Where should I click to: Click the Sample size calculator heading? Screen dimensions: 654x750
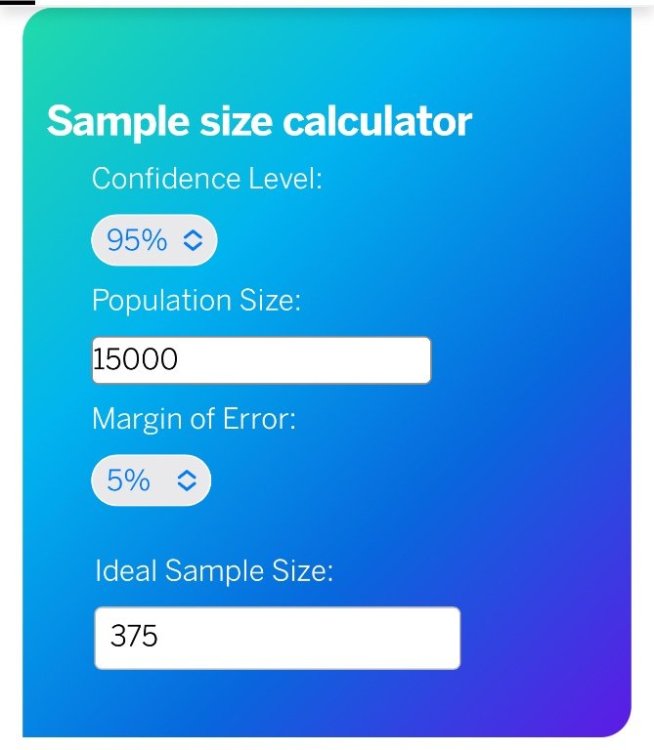coord(259,122)
